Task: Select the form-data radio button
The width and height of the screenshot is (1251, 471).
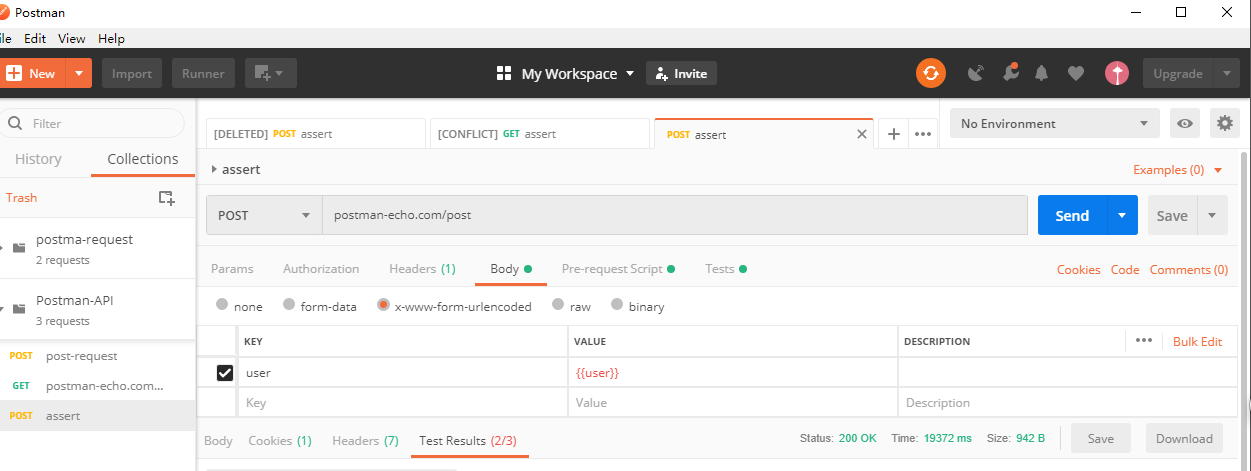Action: pos(289,305)
